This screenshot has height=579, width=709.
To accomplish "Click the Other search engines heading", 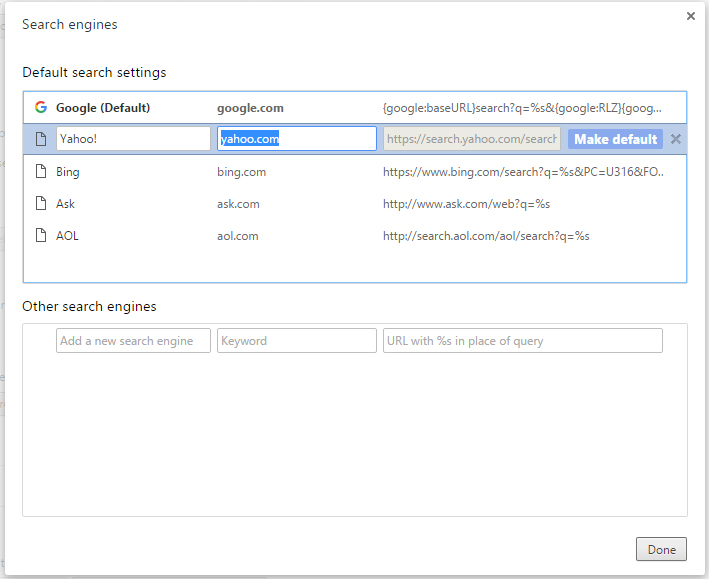I will [x=89, y=306].
